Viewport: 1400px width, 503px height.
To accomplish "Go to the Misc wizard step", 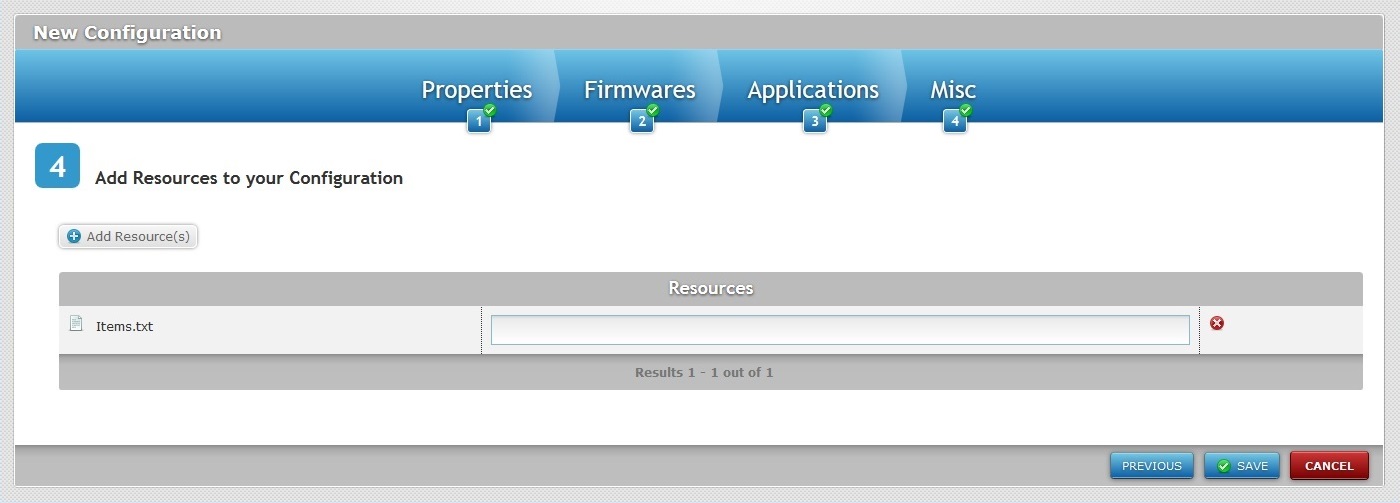I will click(x=953, y=90).
